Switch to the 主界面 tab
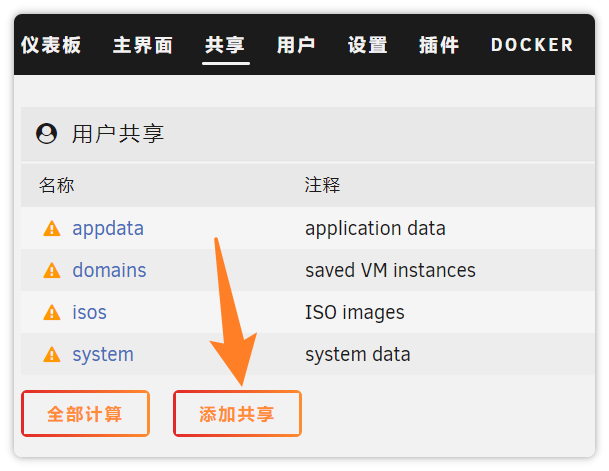Screen dimensions: 609x471 pos(143,45)
